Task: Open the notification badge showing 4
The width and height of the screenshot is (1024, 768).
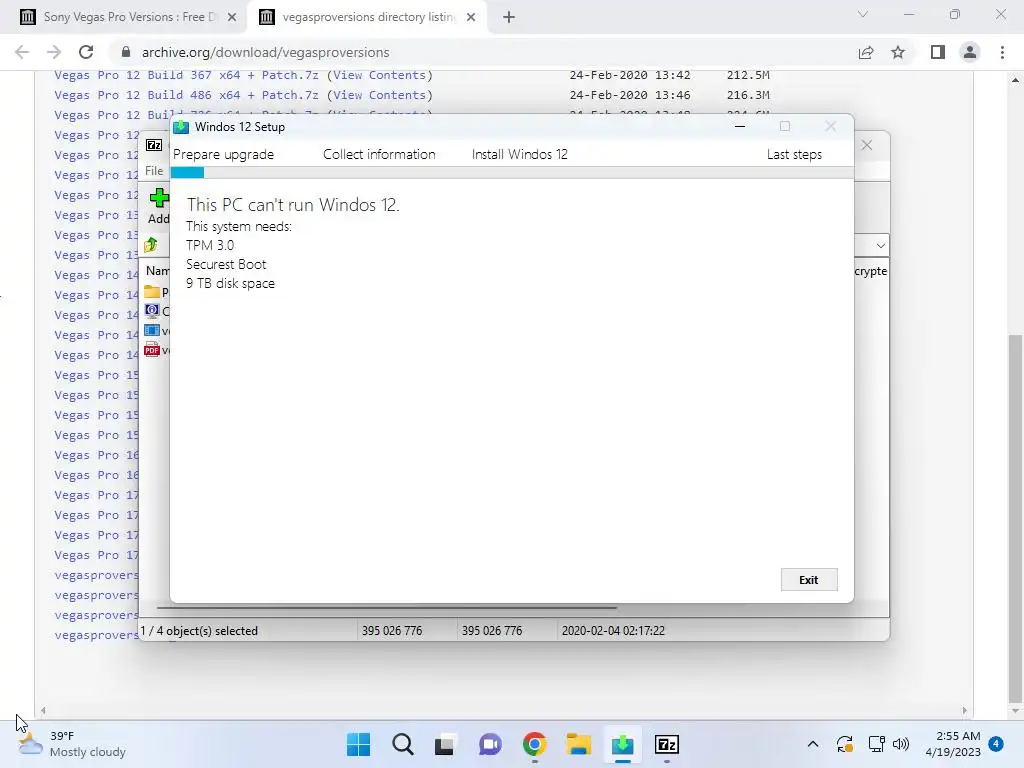Action: tap(996, 744)
